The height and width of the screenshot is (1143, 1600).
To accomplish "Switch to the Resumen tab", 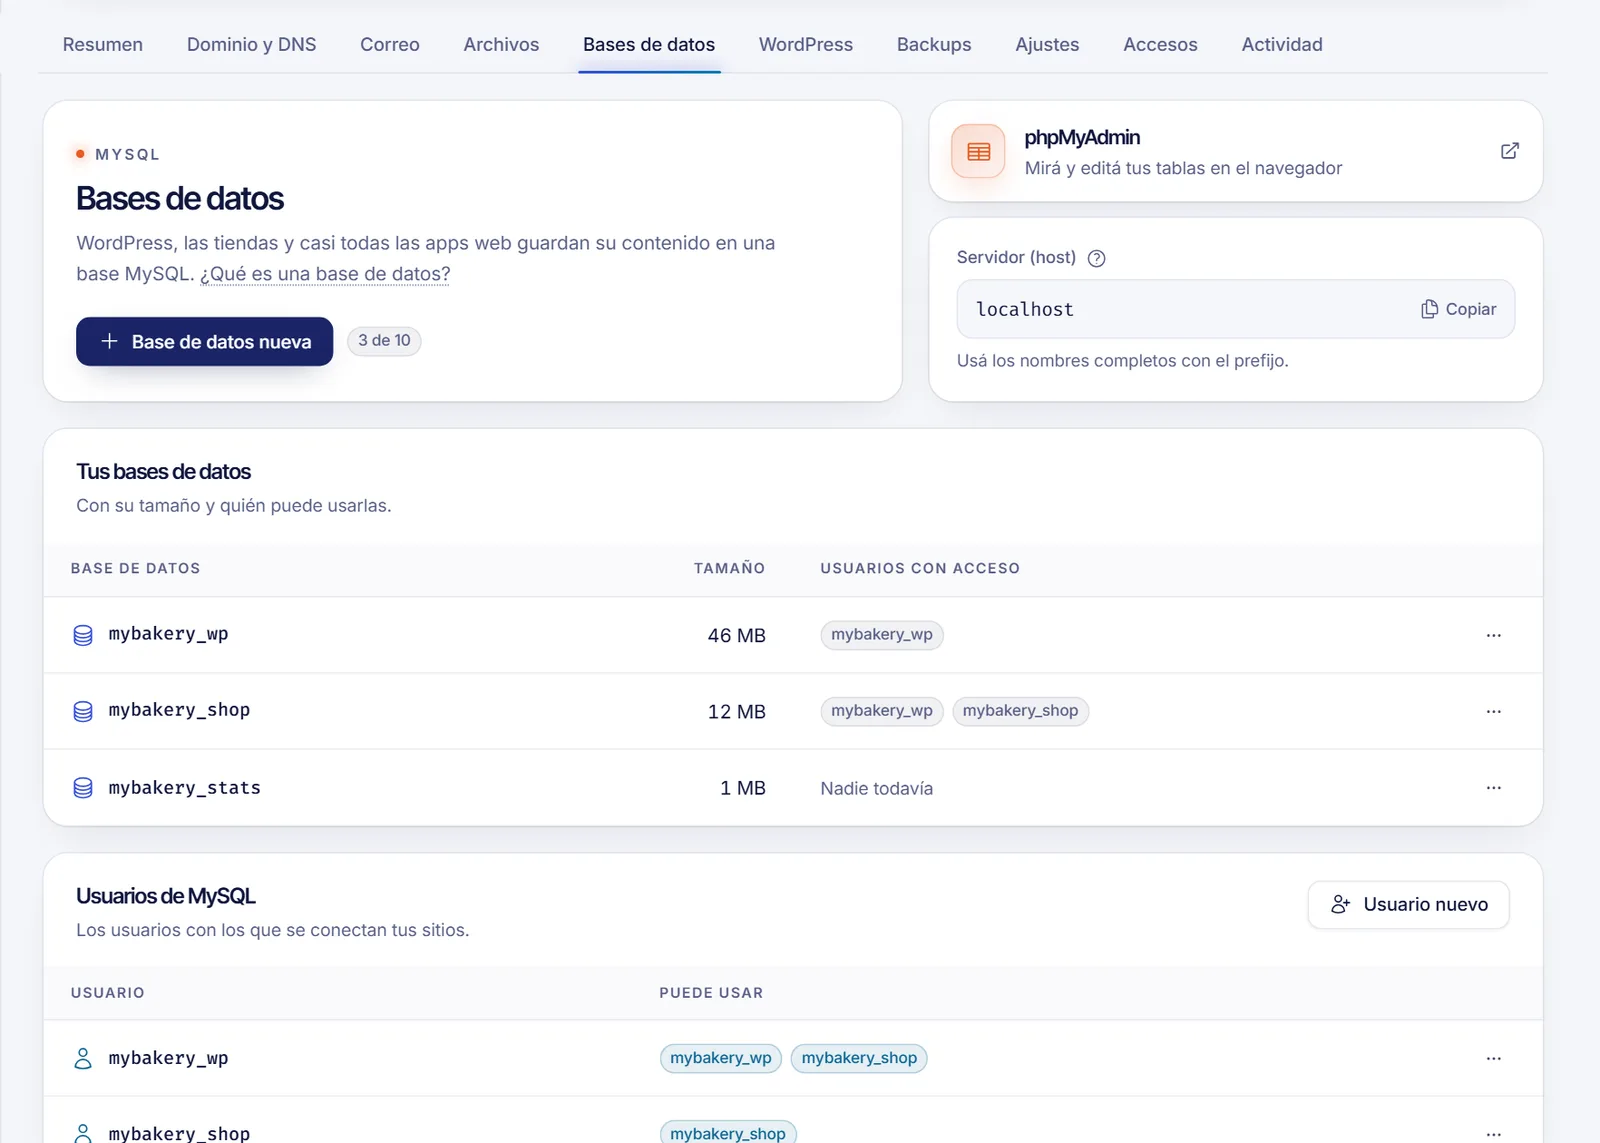I will click(103, 44).
